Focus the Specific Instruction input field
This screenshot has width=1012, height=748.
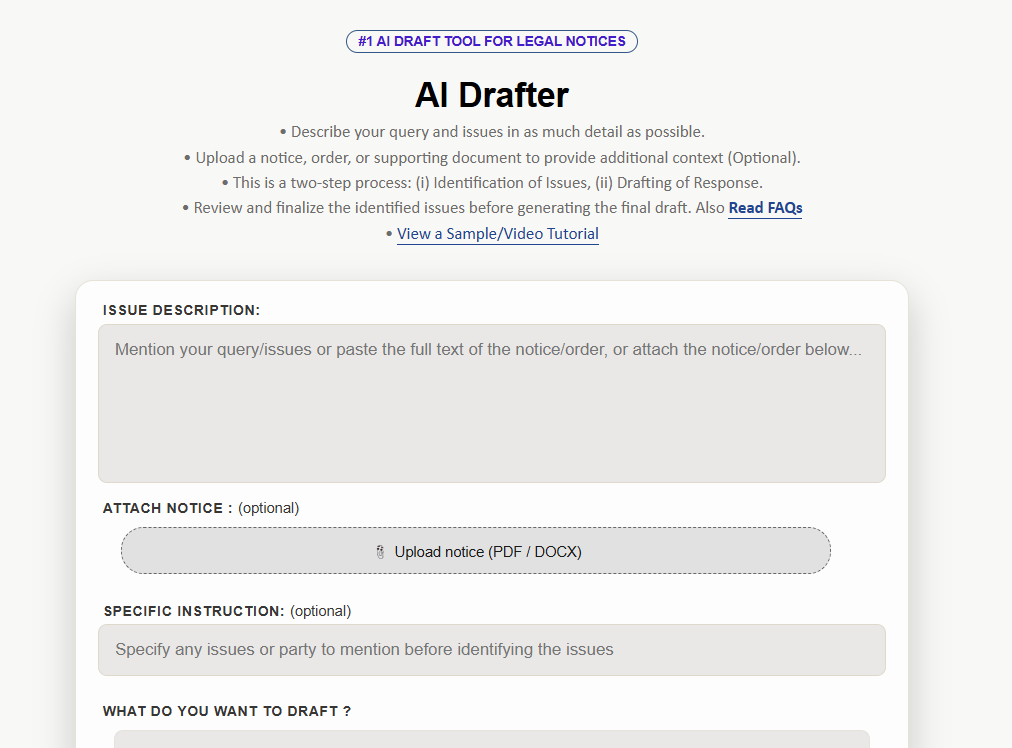coord(492,650)
